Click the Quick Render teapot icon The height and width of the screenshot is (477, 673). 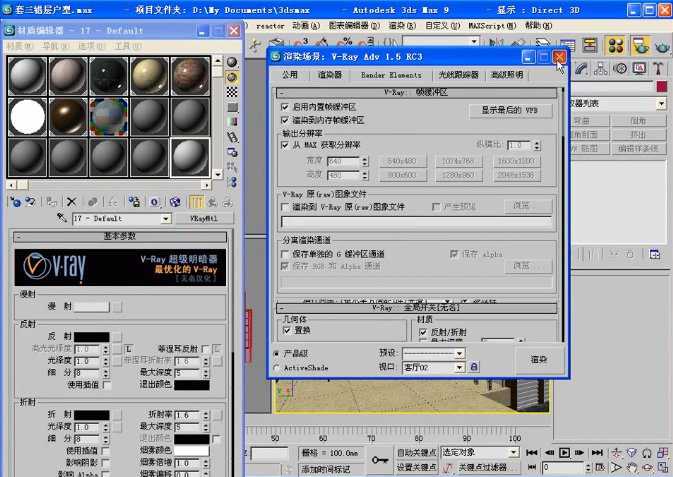[662, 46]
